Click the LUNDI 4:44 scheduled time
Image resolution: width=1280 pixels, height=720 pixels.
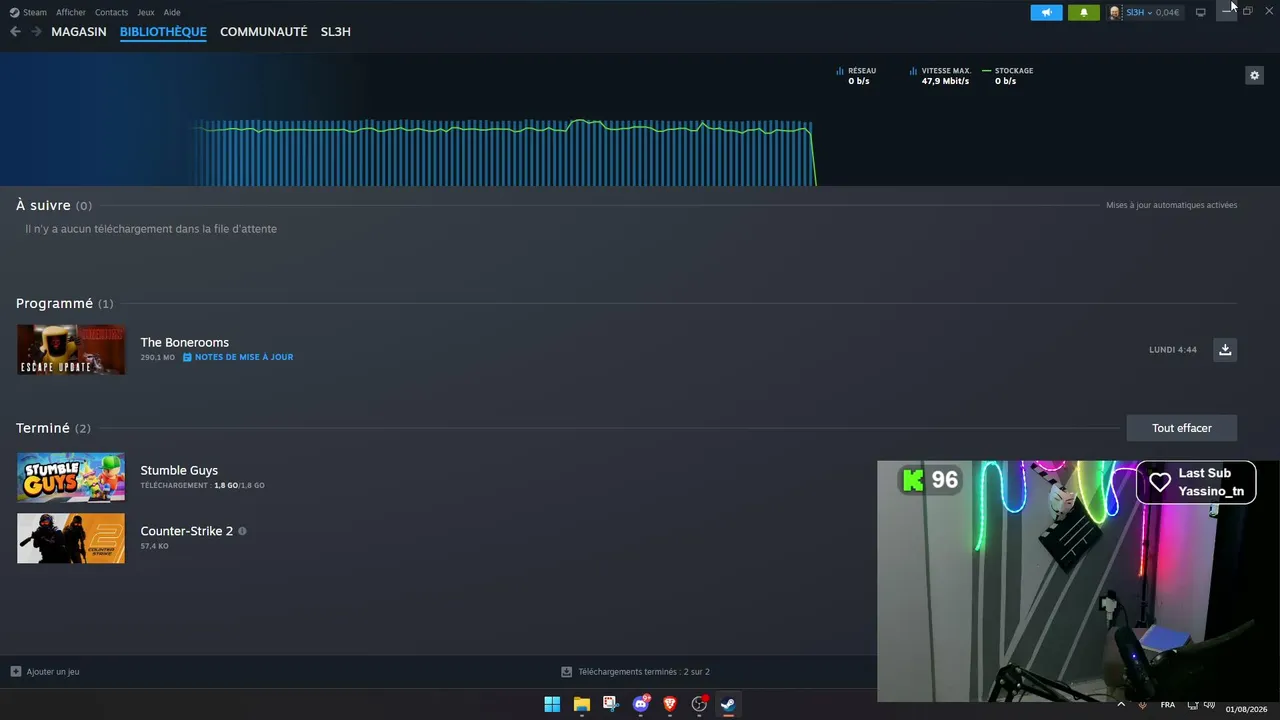(x=1173, y=350)
